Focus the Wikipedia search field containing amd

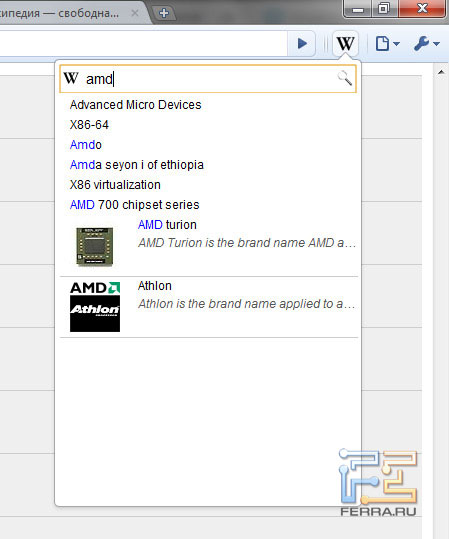(x=208, y=79)
